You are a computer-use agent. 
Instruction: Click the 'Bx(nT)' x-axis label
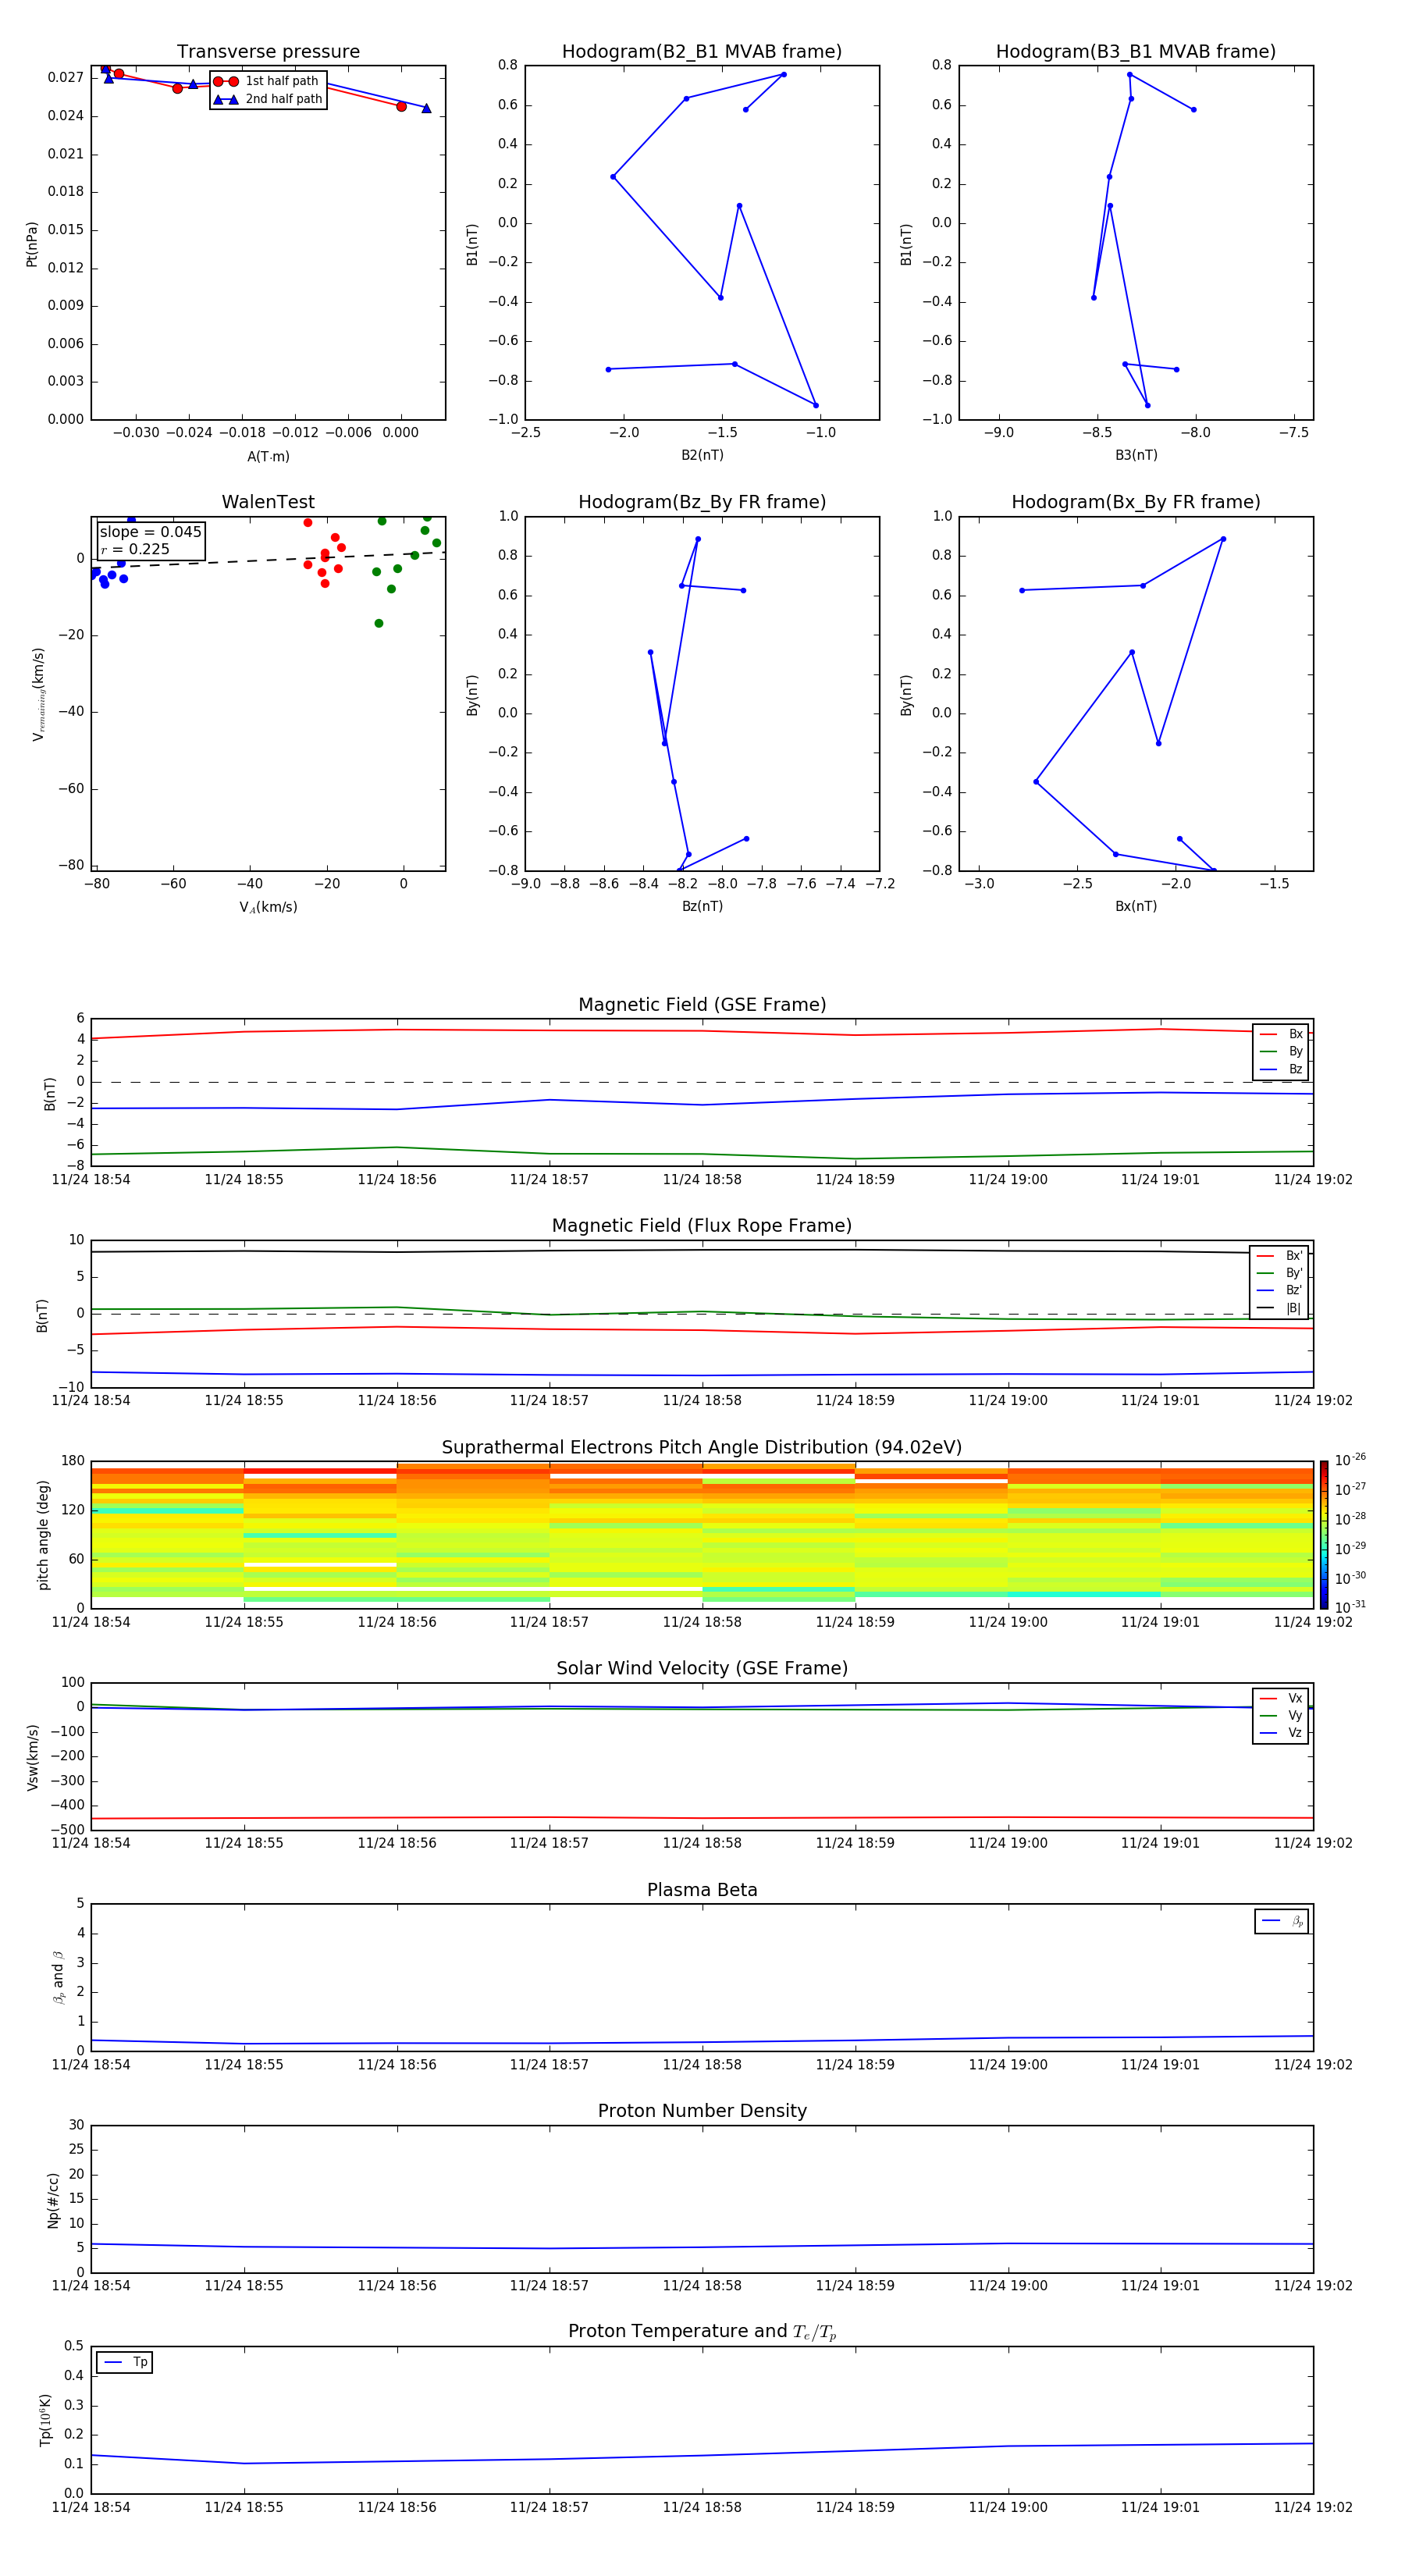tap(1136, 906)
